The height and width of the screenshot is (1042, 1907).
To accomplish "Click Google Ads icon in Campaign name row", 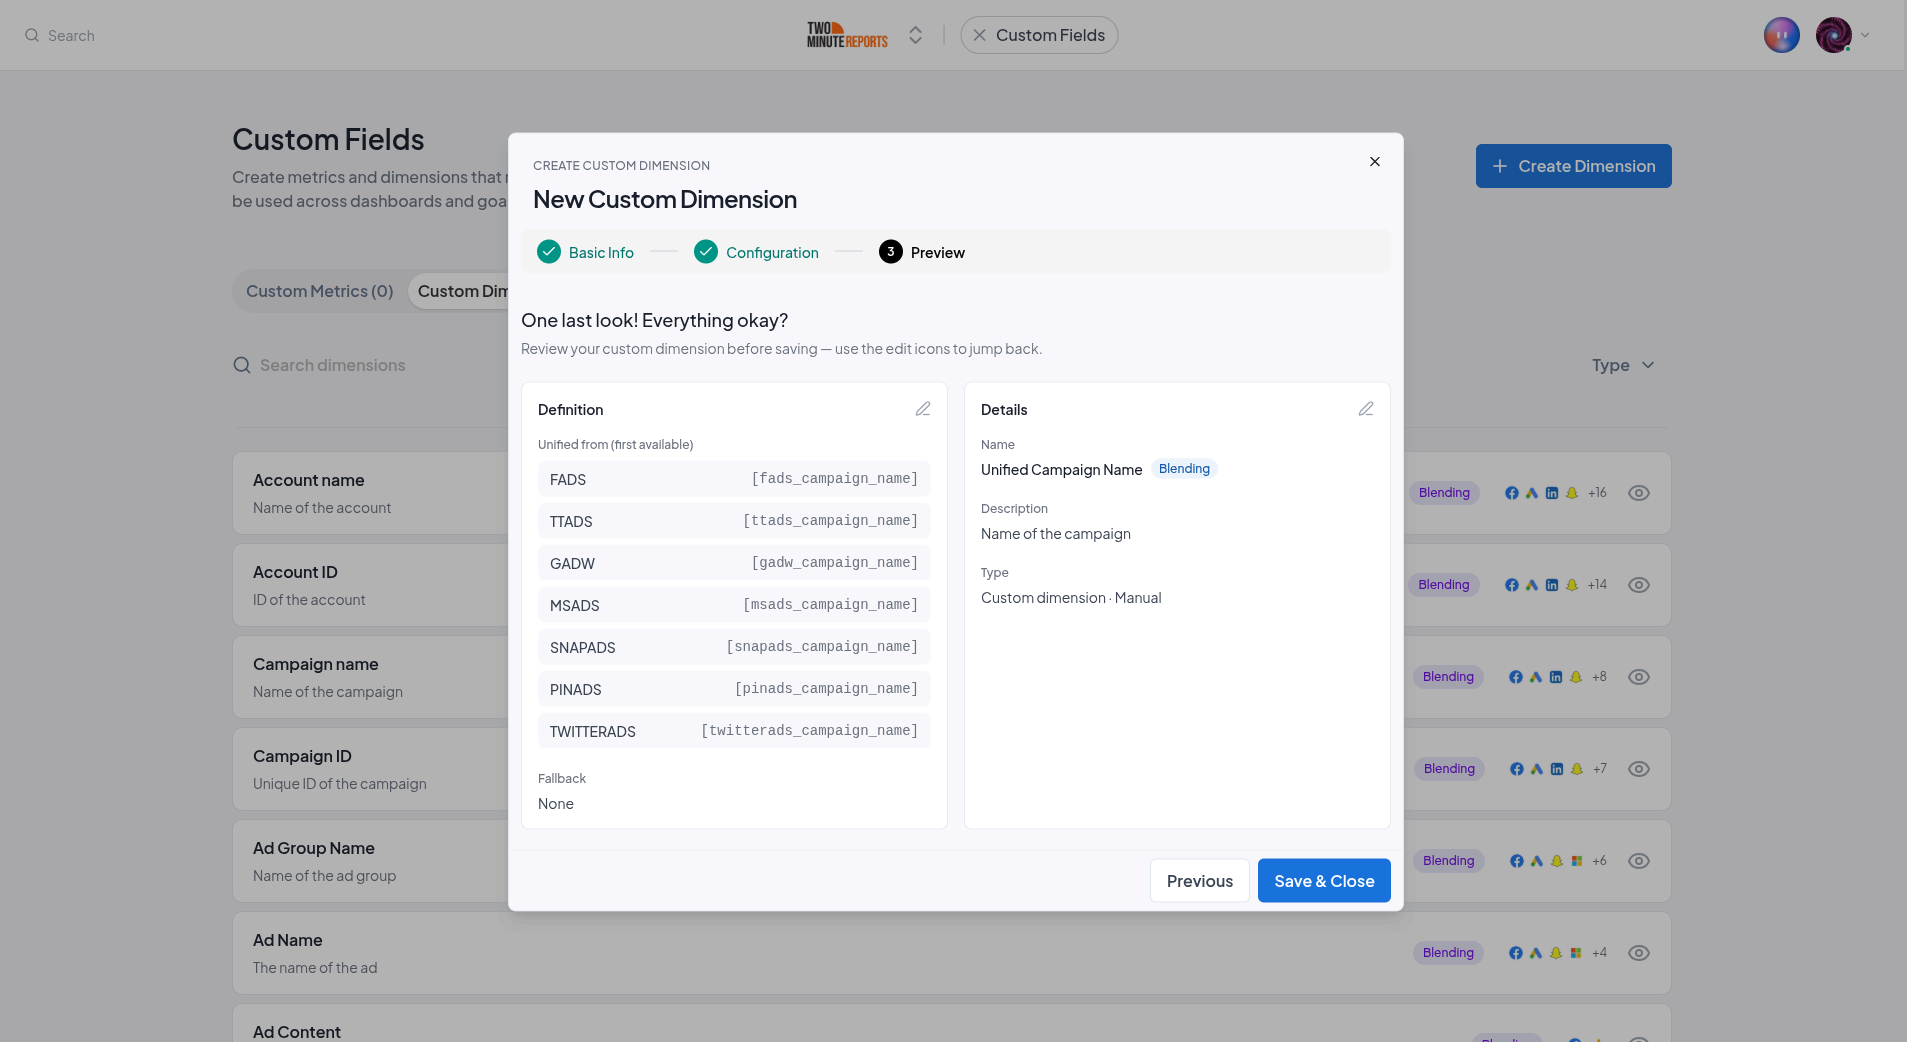I will point(1536,677).
